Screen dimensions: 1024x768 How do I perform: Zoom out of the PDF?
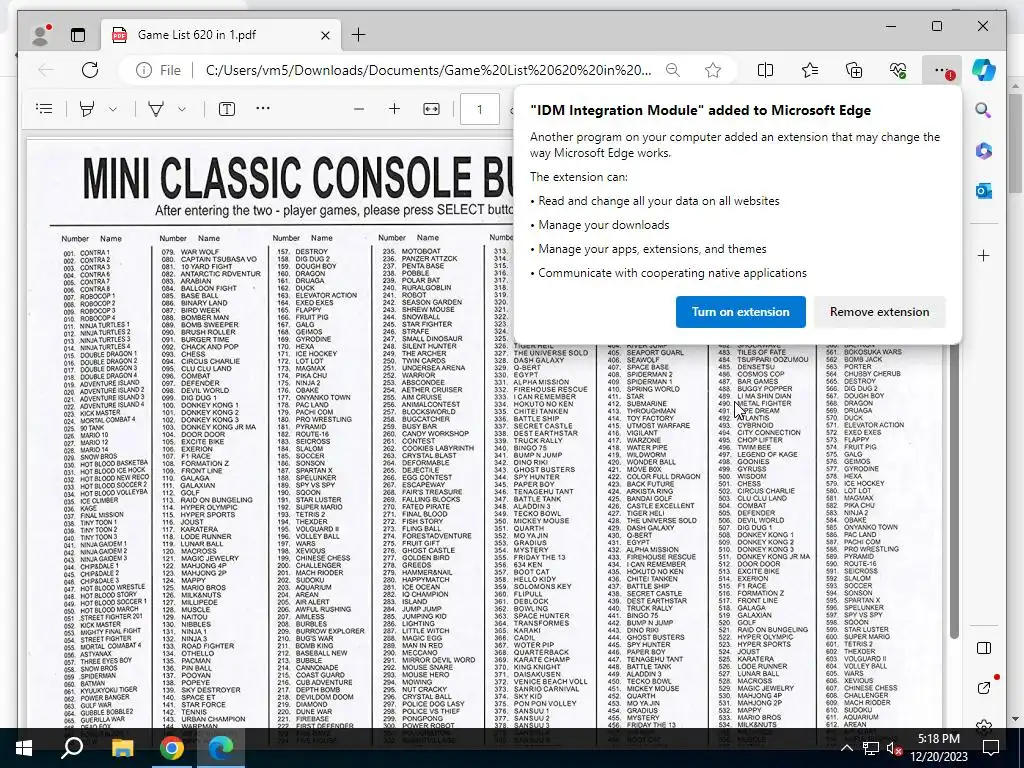click(359, 109)
